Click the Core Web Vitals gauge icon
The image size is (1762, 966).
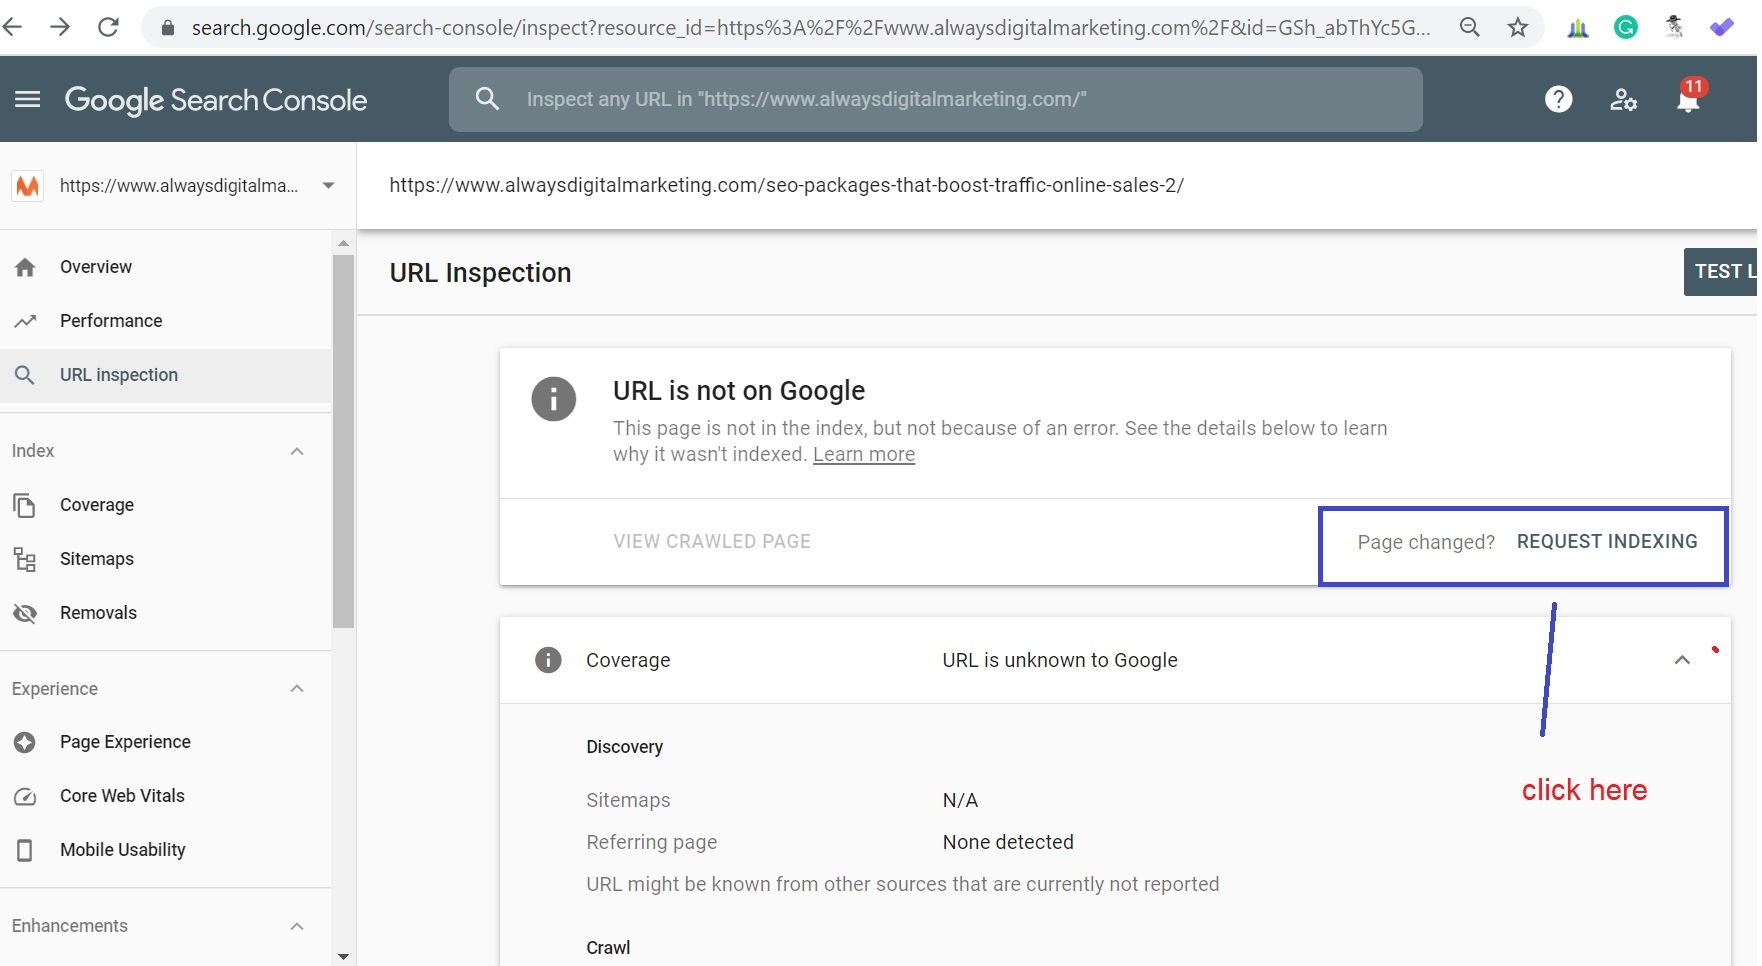point(25,796)
